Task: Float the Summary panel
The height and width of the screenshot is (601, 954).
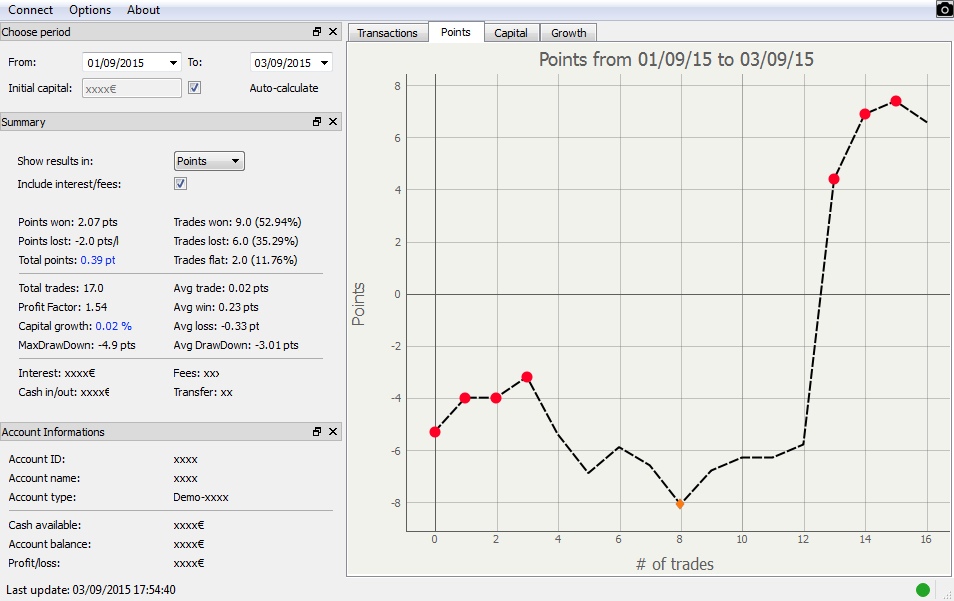Action: click(316, 122)
